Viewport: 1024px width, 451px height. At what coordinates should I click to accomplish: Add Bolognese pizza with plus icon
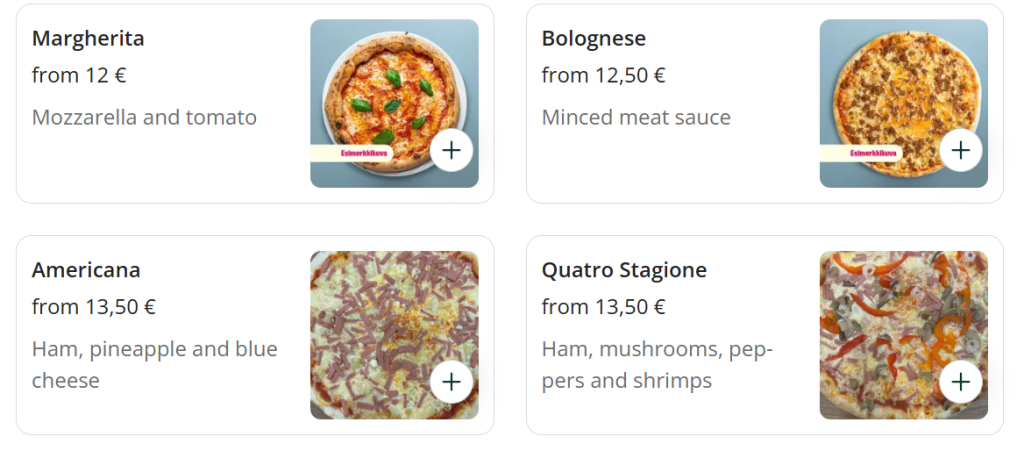(x=961, y=150)
